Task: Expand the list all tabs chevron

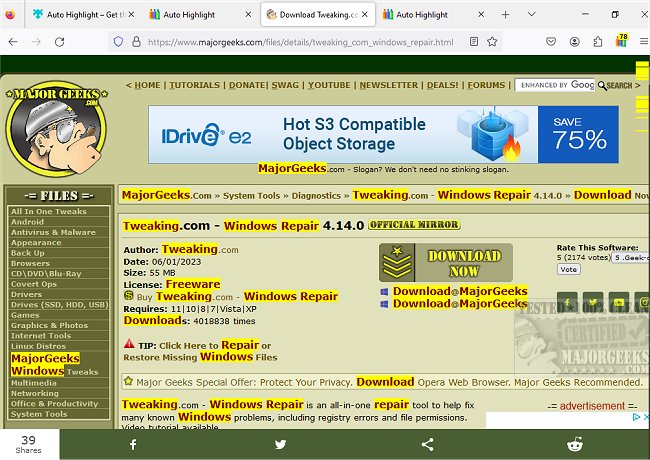Action: [531, 15]
